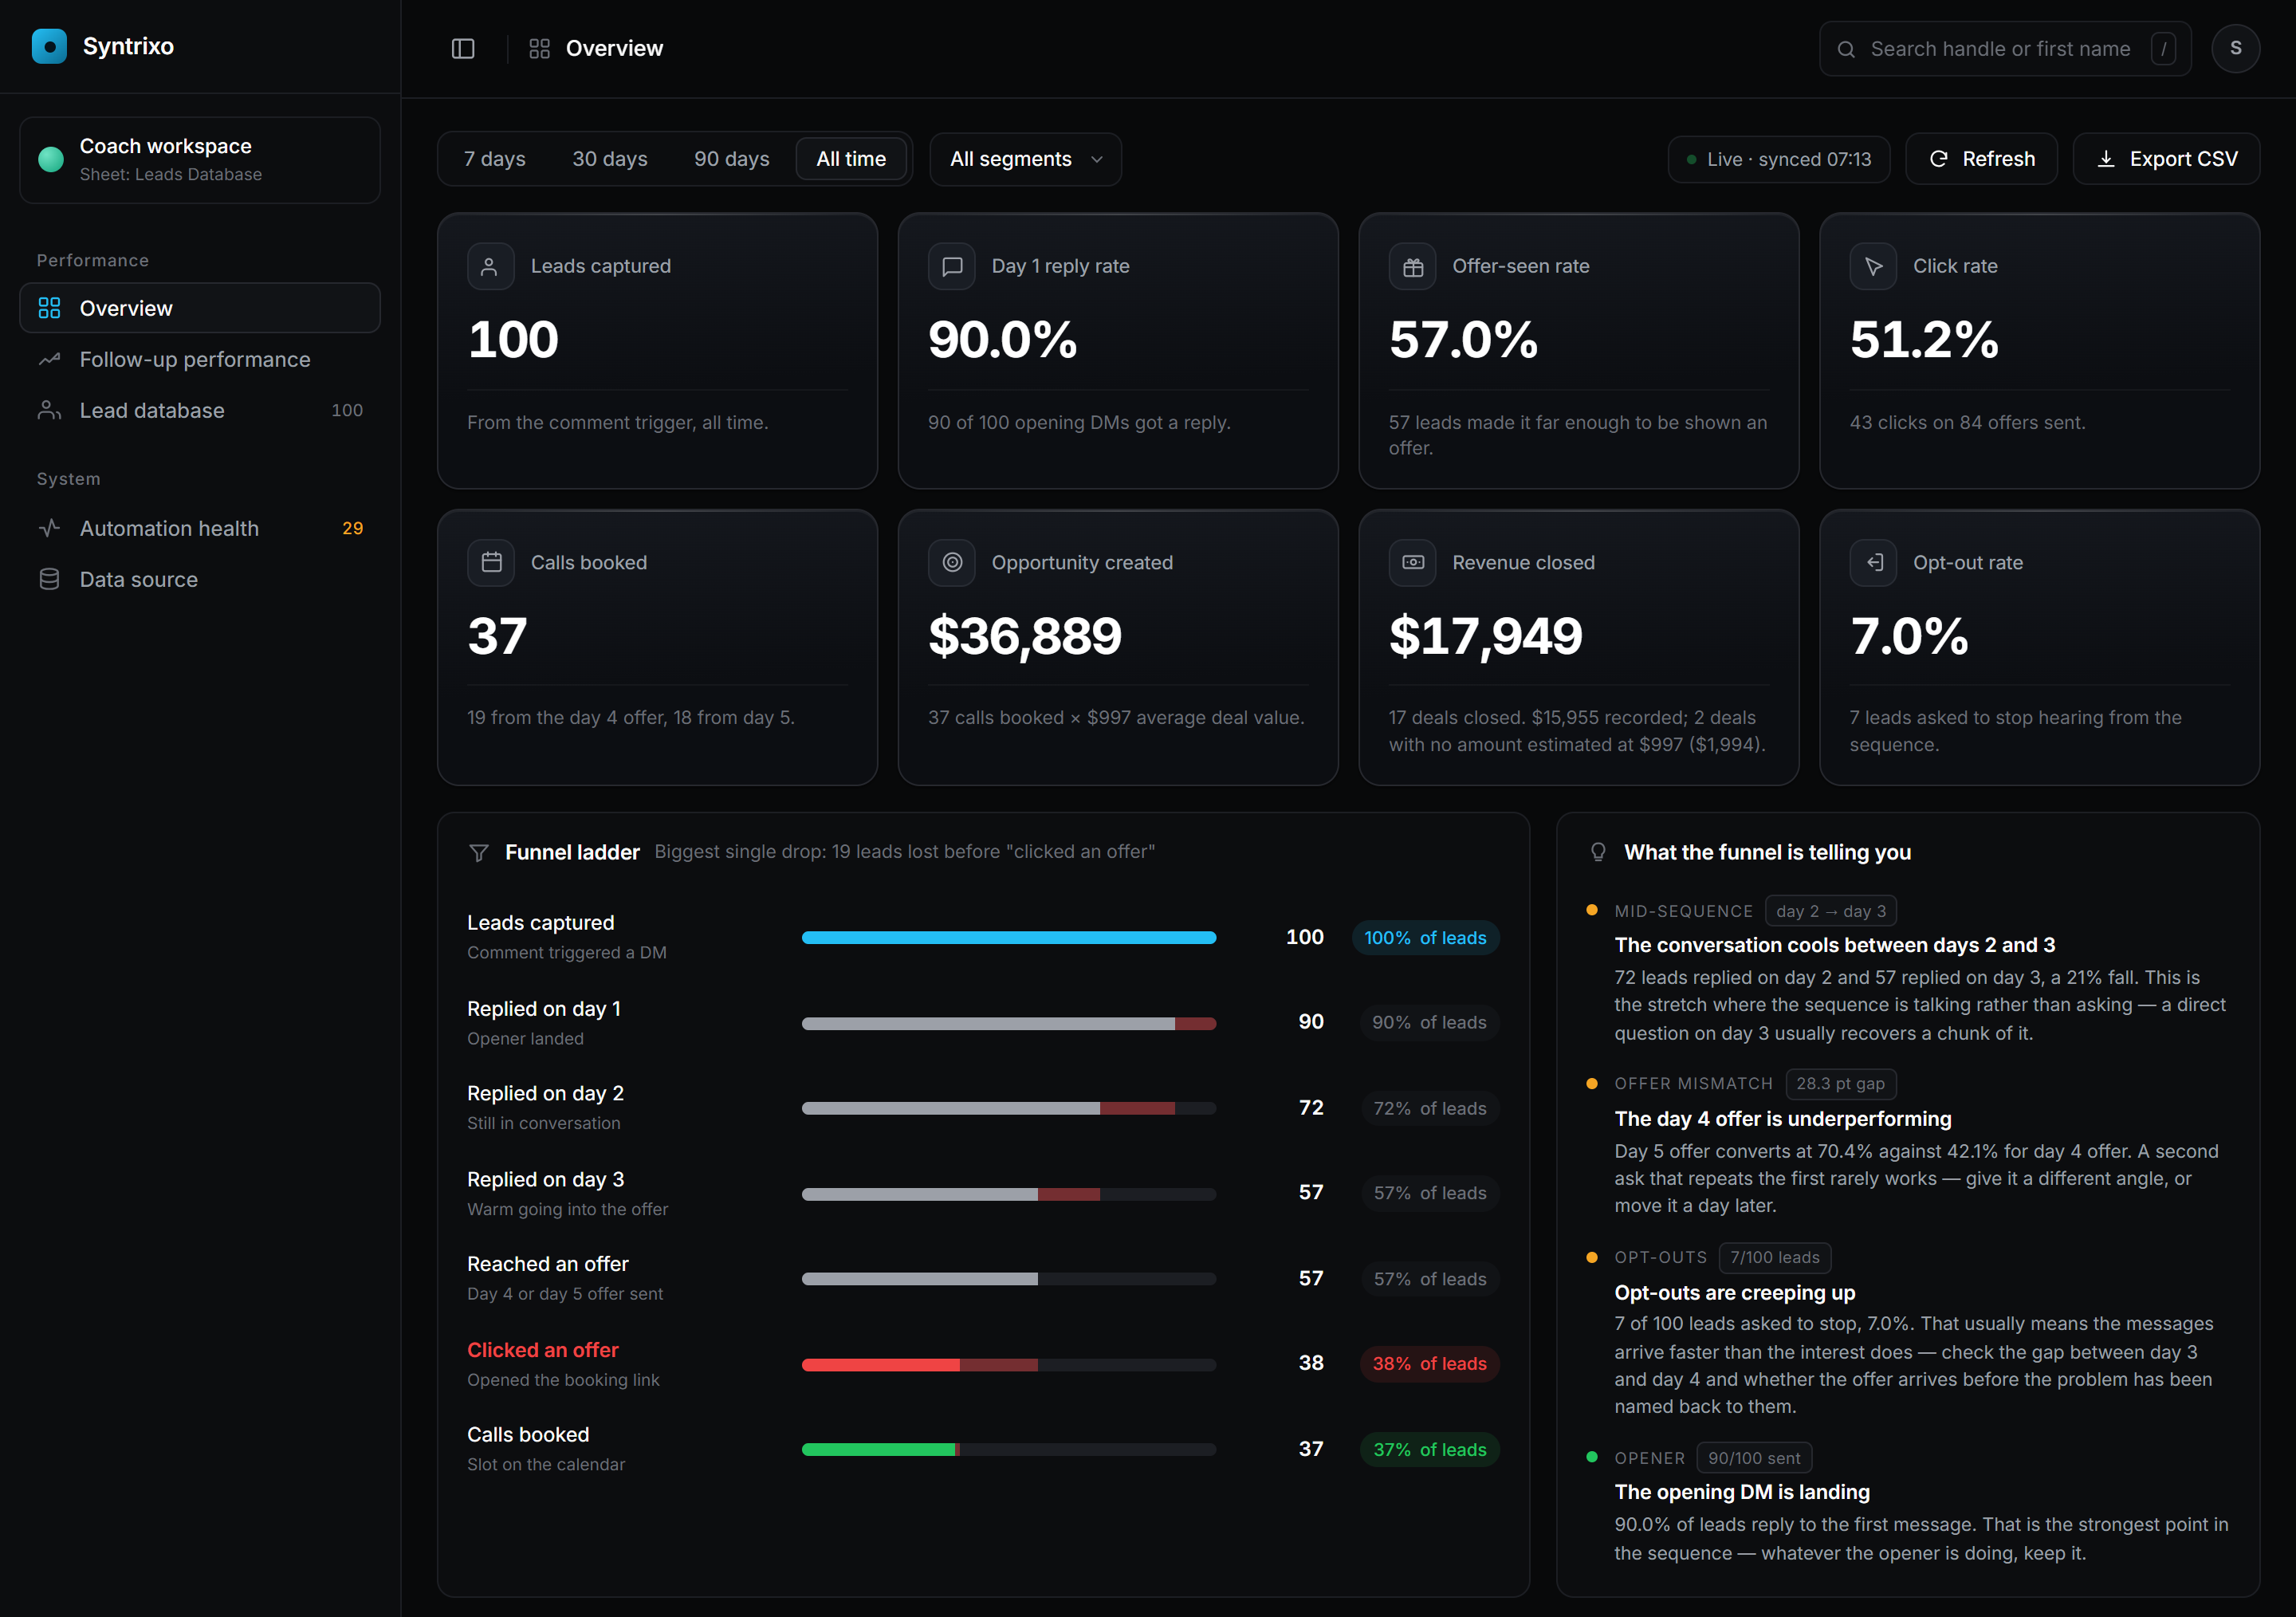Open the Coach workspace switcher
Screen dimensions: 2296x1617
200,160
